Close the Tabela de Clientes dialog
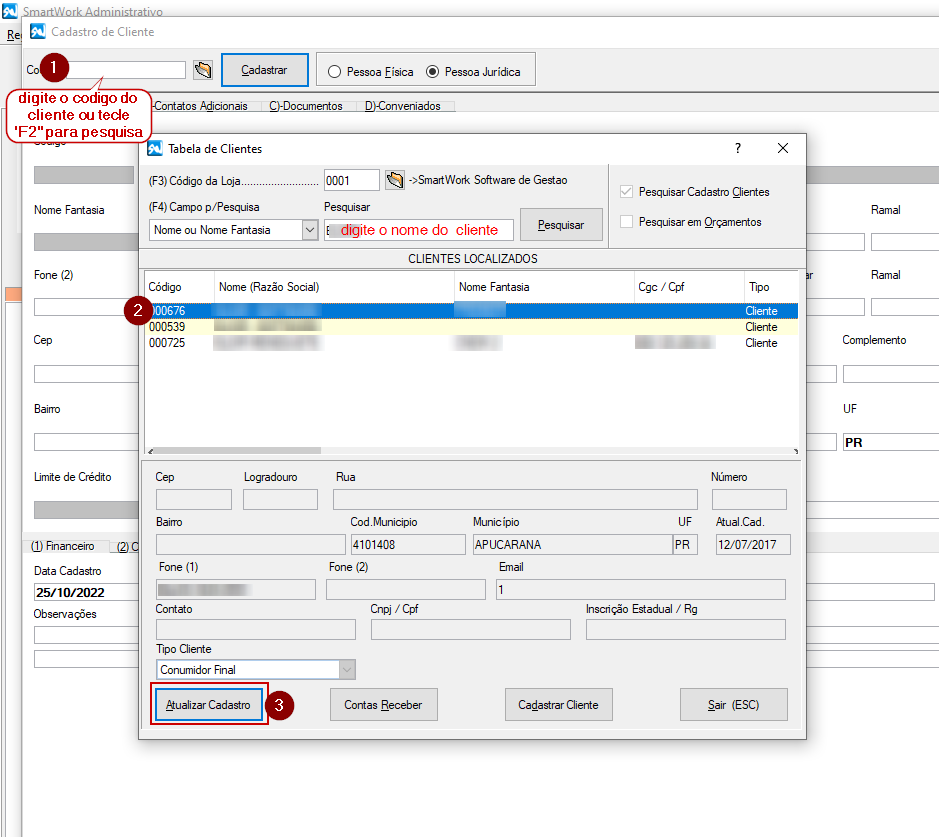 click(x=783, y=148)
